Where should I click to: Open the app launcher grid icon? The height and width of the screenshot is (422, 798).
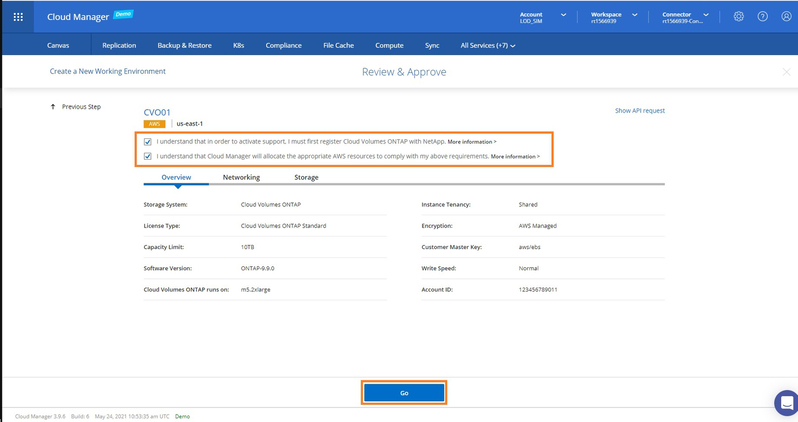coord(18,17)
